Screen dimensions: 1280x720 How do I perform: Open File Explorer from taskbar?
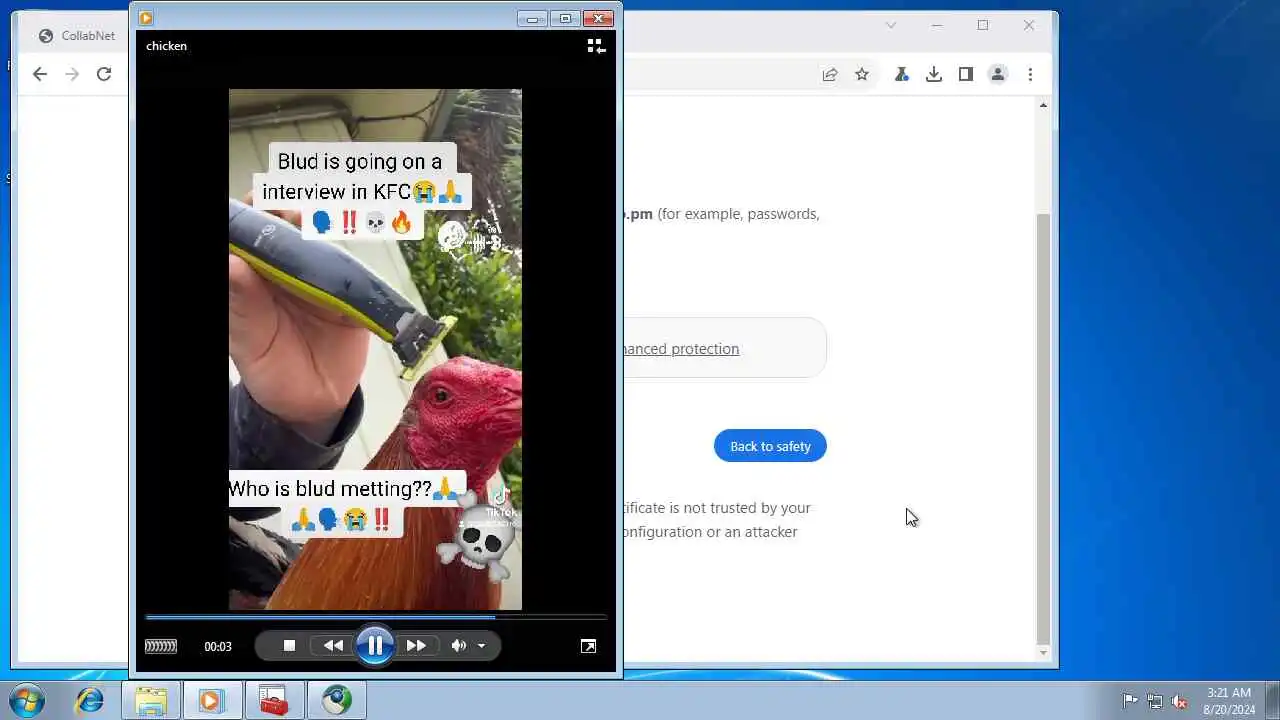click(x=151, y=701)
